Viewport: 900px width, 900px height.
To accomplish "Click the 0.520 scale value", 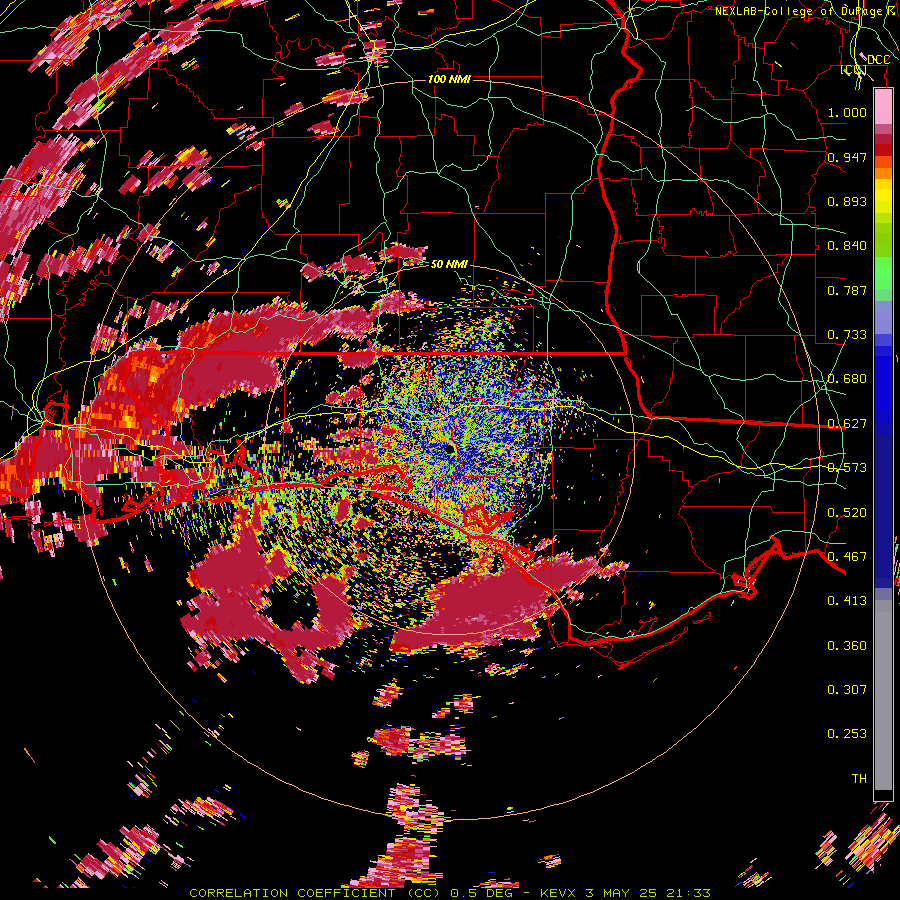I will (x=847, y=513).
